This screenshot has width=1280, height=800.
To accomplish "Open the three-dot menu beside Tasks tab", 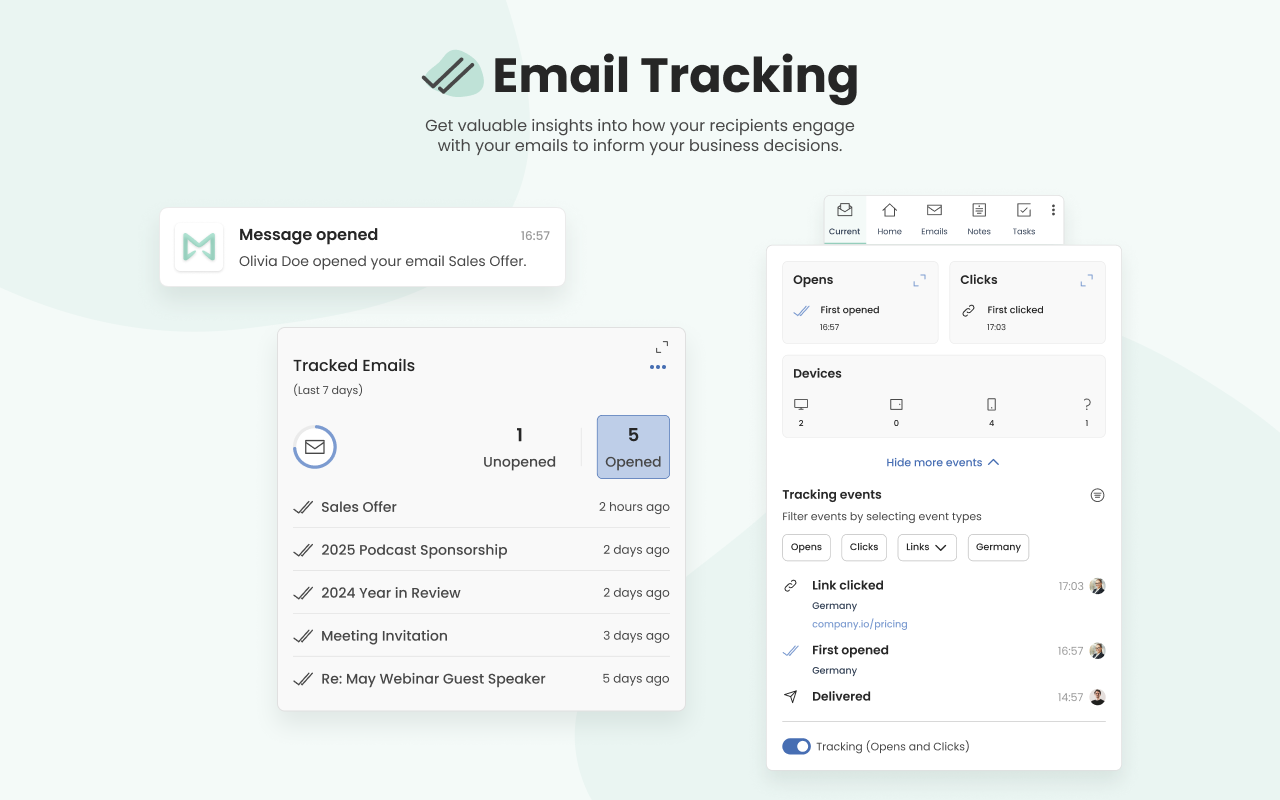I will coord(1053,210).
